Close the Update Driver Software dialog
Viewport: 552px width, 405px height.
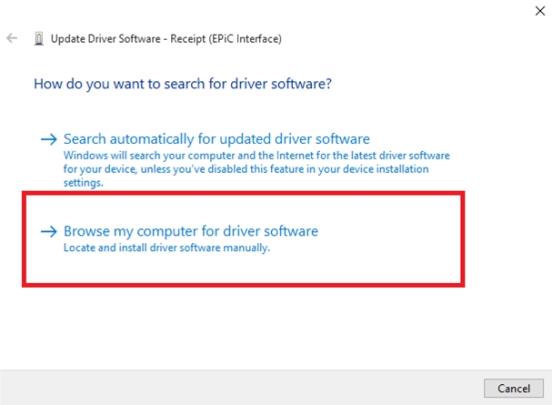tap(540, 11)
